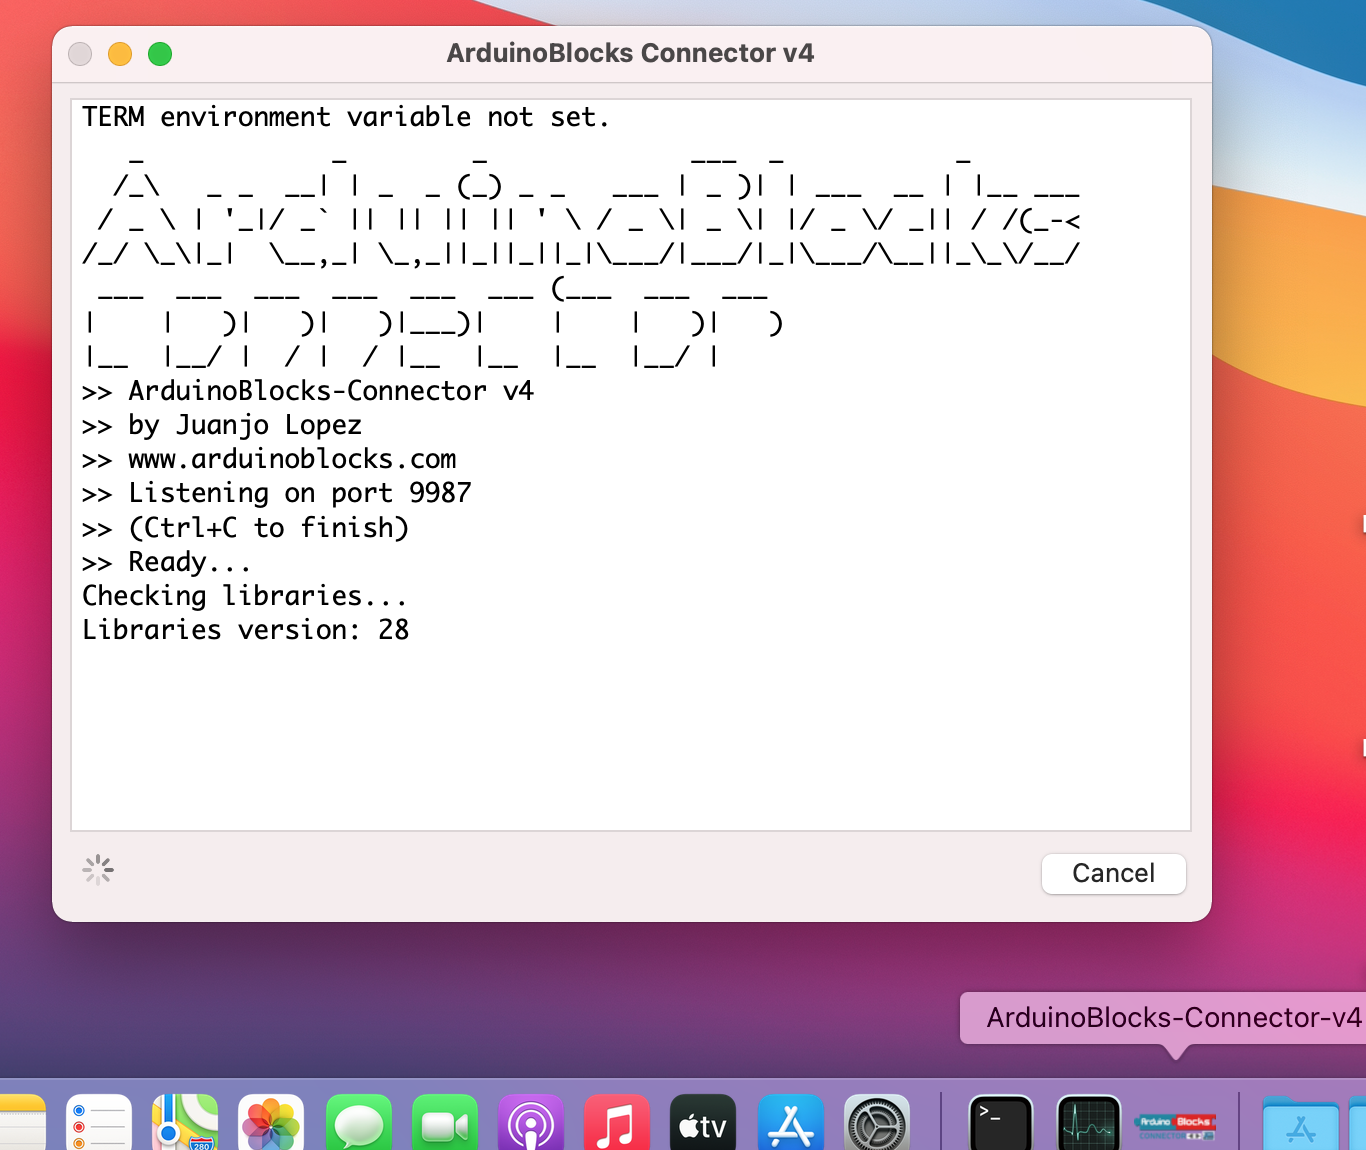
Task: Click 'Listening on port 9987' line
Action: coord(276,493)
